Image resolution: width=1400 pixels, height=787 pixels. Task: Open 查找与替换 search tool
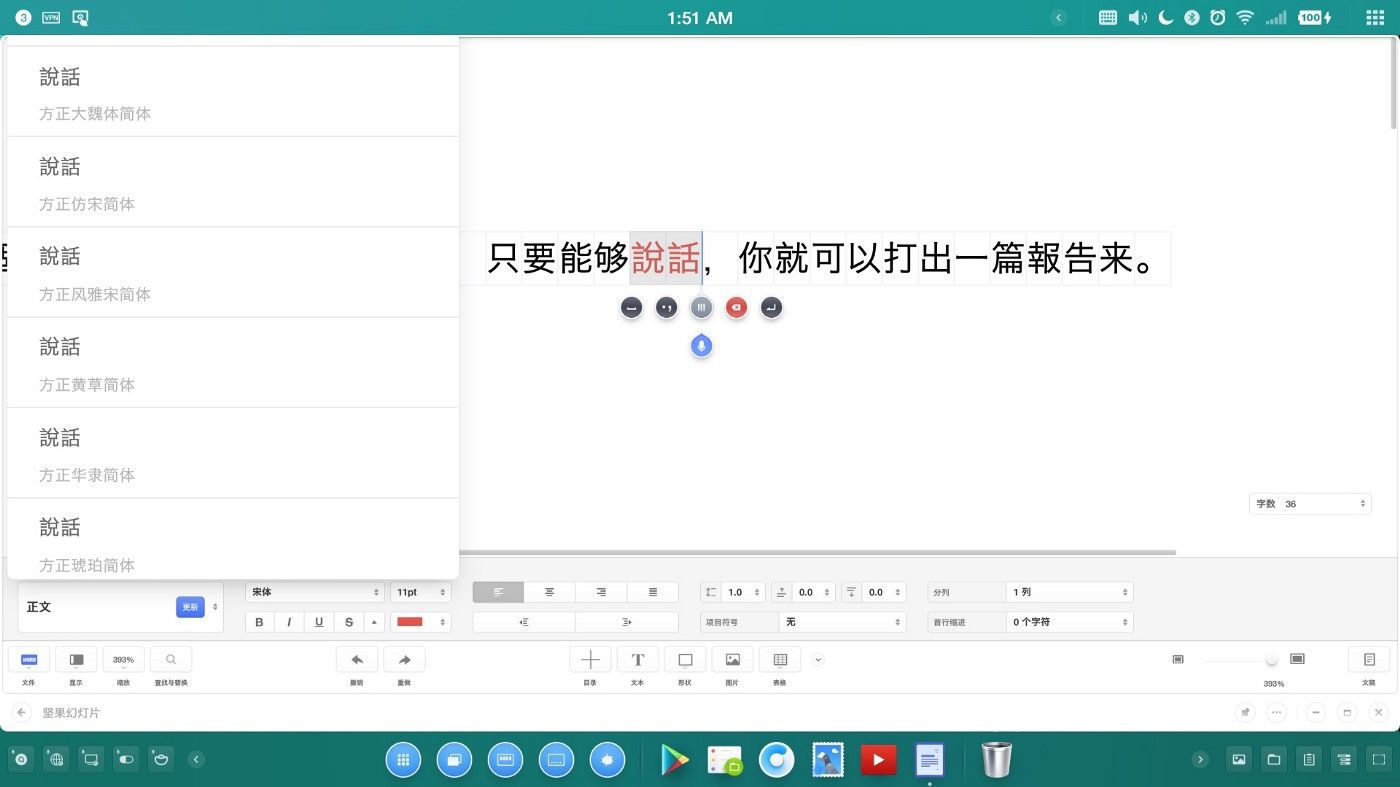(x=171, y=660)
